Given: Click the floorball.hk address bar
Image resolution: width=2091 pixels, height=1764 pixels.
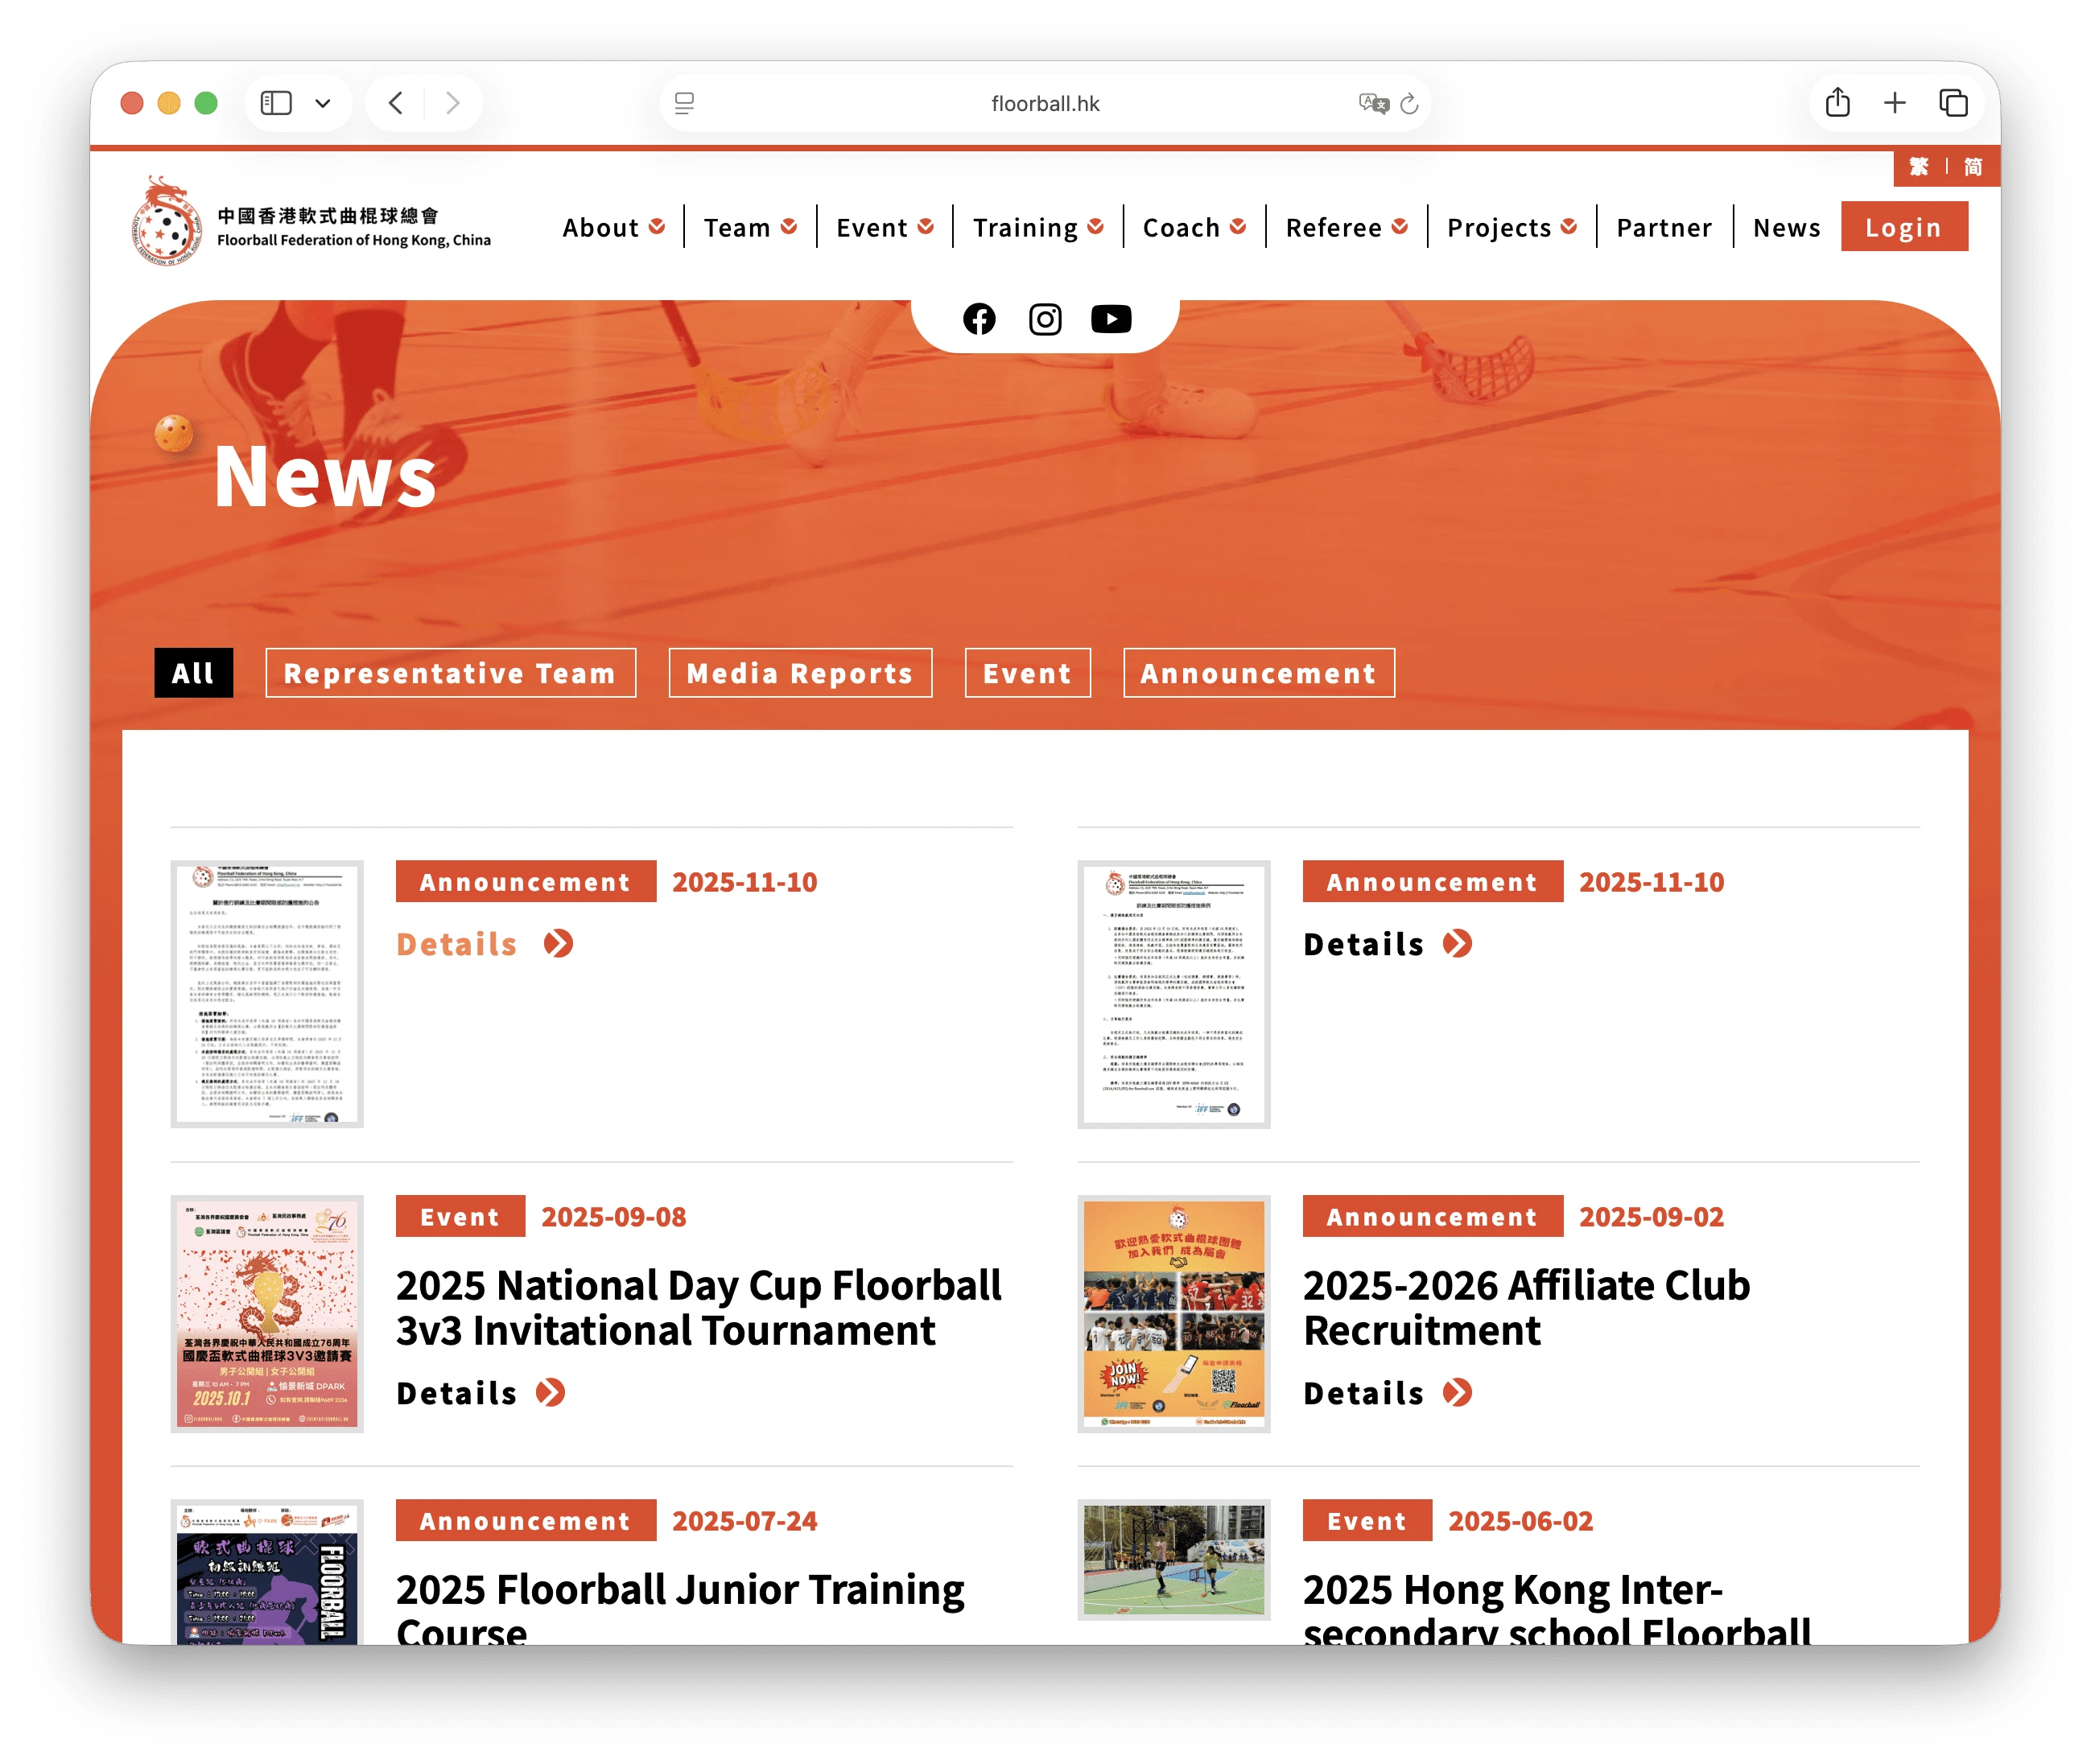Looking at the screenshot, I should (1044, 103).
